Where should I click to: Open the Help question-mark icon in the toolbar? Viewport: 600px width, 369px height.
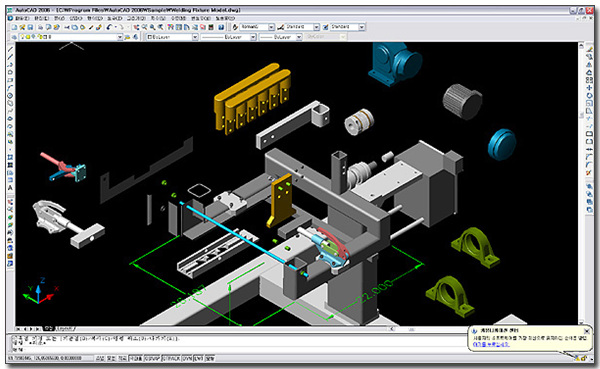click(221, 27)
